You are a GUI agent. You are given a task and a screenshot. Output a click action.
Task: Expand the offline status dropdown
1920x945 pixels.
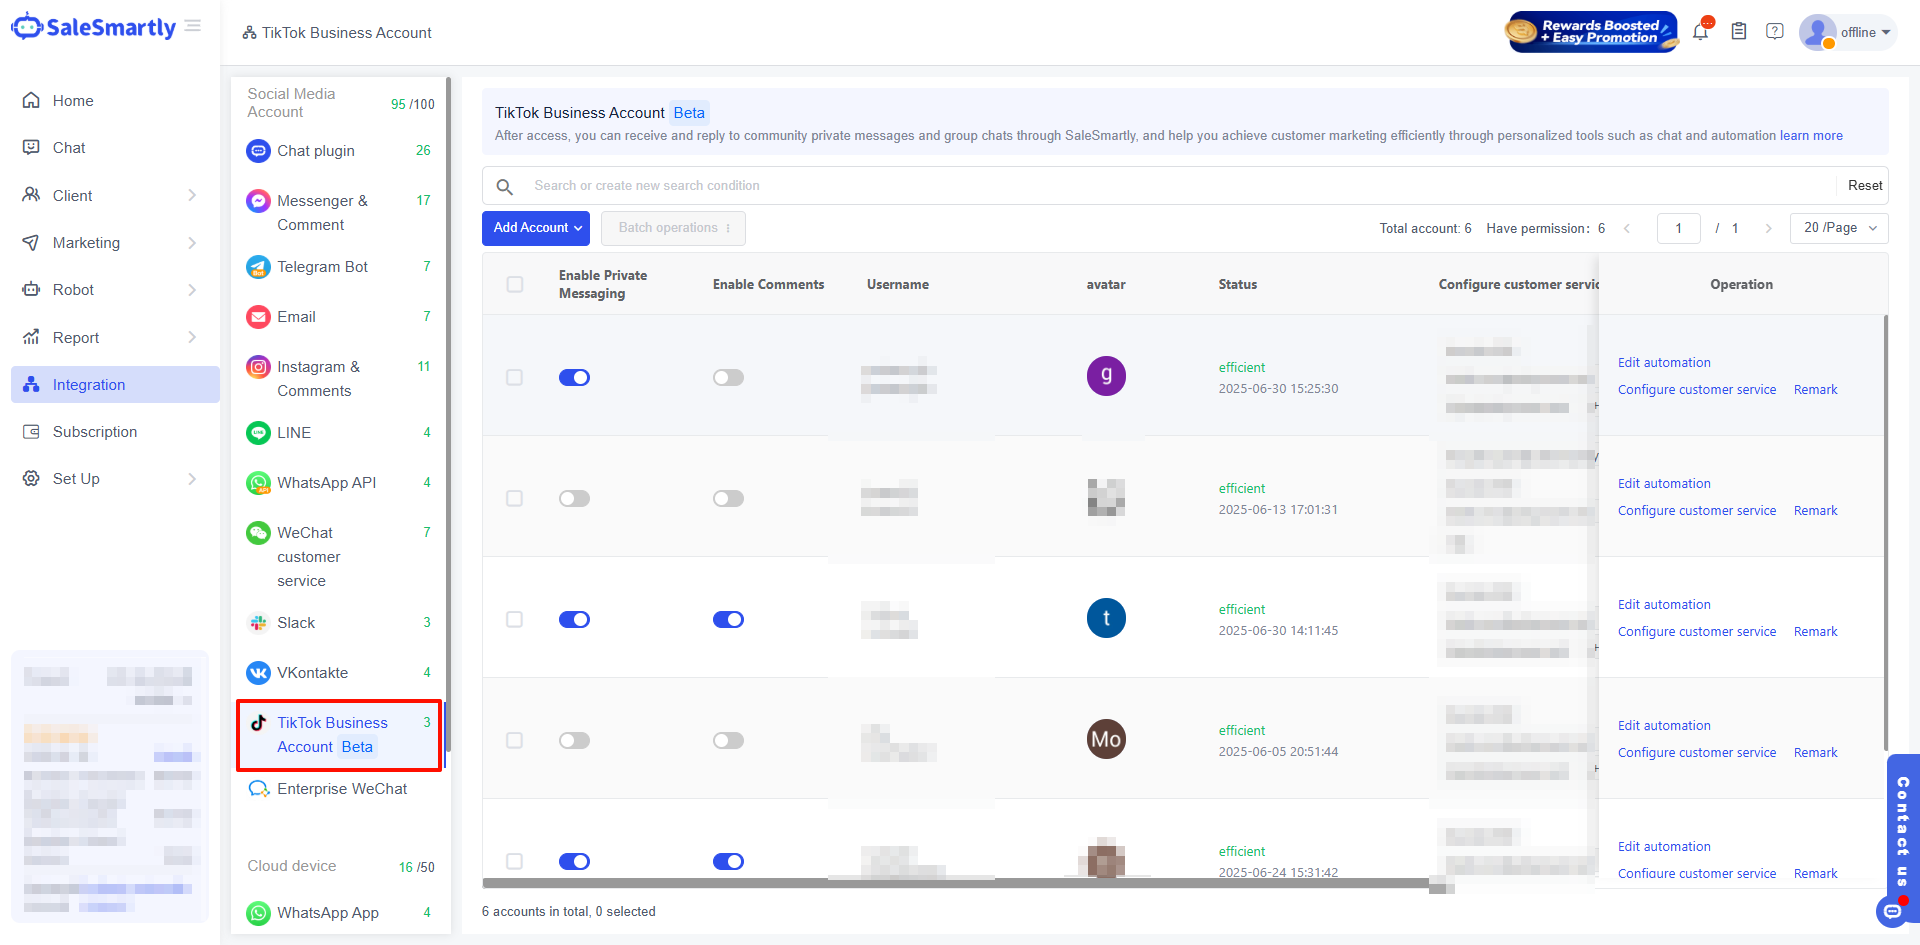click(x=1864, y=32)
